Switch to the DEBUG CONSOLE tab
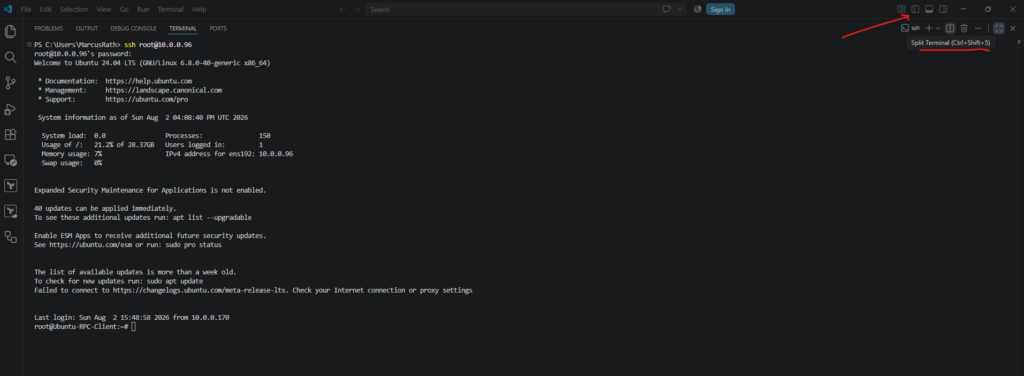 pyautogui.click(x=133, y=29)
